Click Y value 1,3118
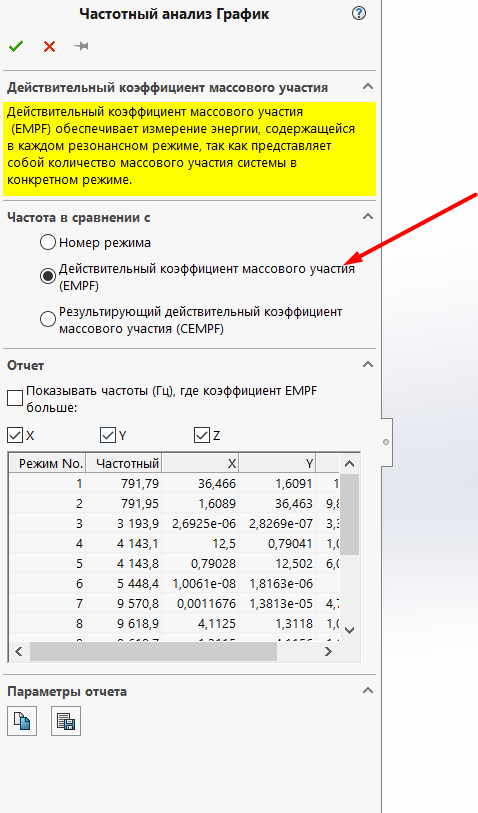The image size is (478, 813). [x=277, y=623]
